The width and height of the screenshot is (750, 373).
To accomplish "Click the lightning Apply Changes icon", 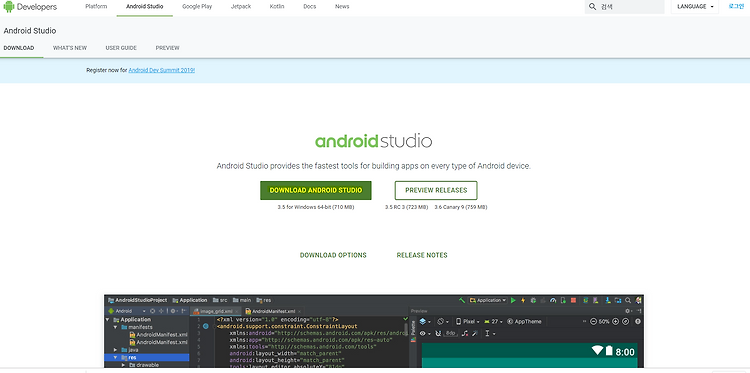I will tap(523, 300).
